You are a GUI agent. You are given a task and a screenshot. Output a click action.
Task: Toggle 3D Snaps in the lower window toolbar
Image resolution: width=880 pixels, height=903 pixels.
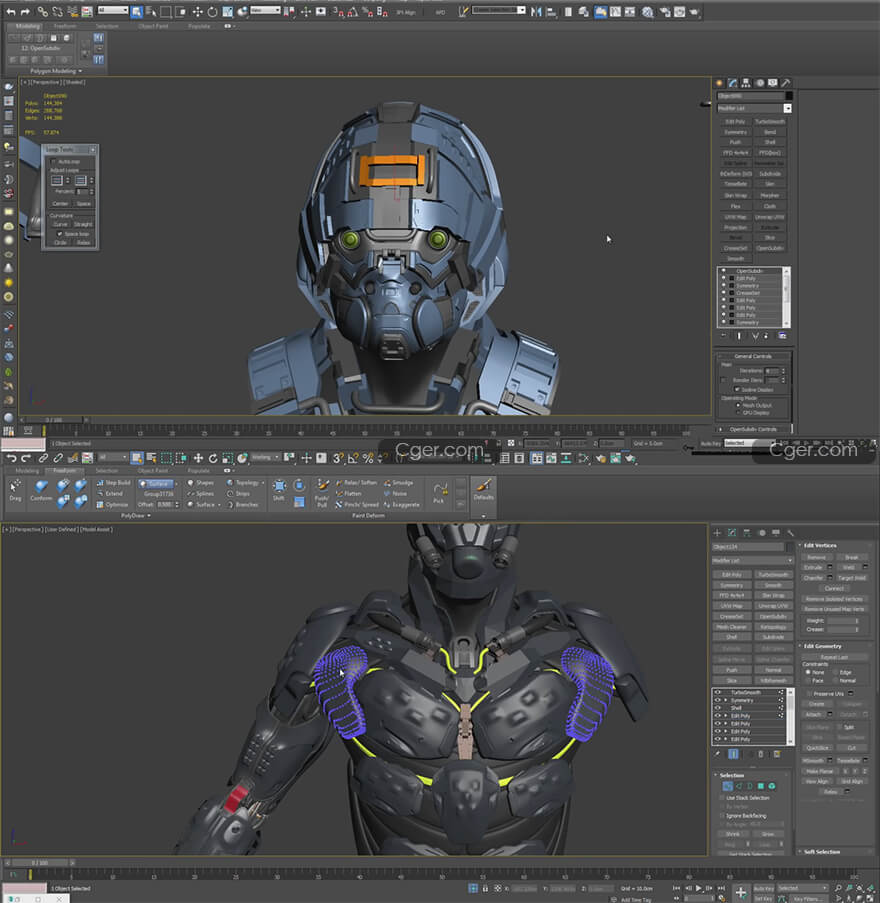pyautogui.click(x=337, y=458)
